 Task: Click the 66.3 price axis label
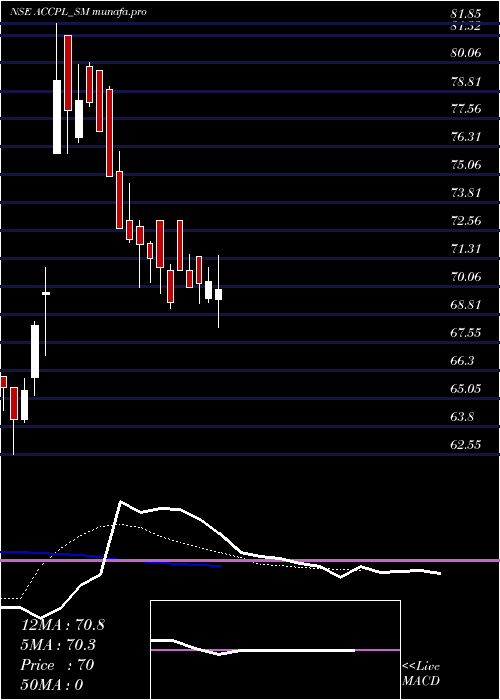click(462, 361)
